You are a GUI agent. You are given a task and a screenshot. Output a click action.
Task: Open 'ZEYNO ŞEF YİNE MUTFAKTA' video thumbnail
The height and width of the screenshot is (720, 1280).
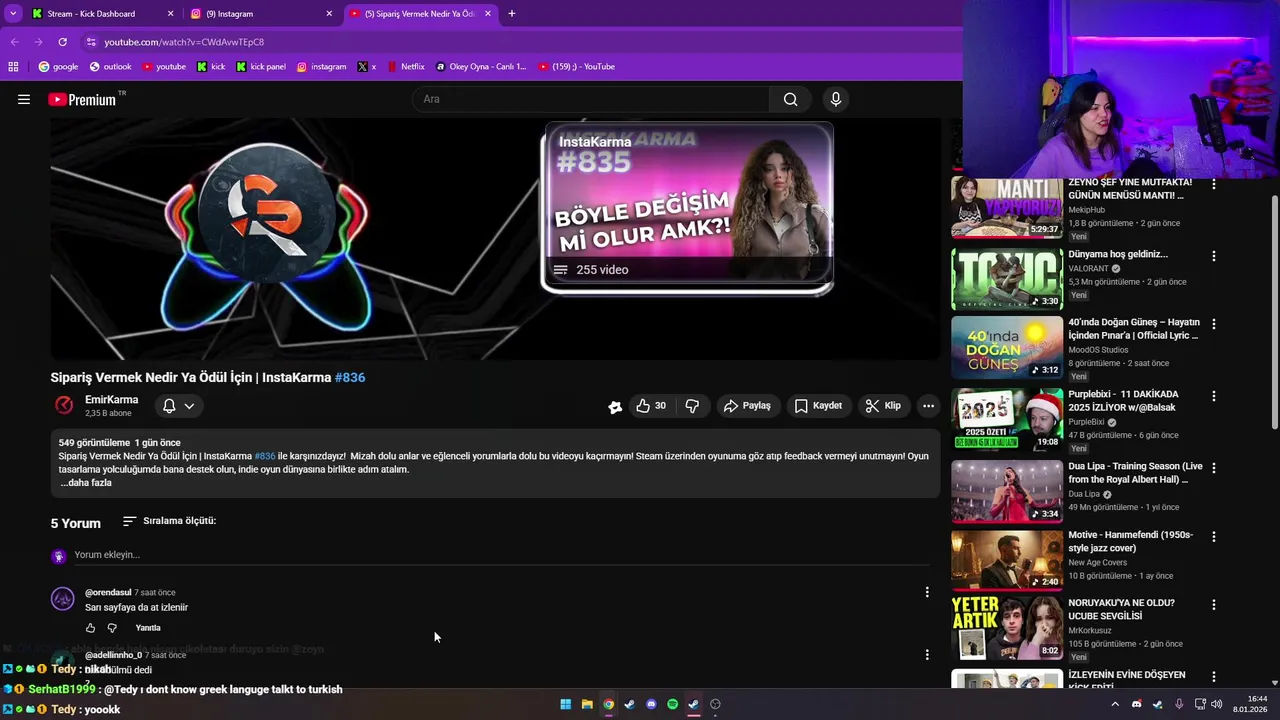1006,208
